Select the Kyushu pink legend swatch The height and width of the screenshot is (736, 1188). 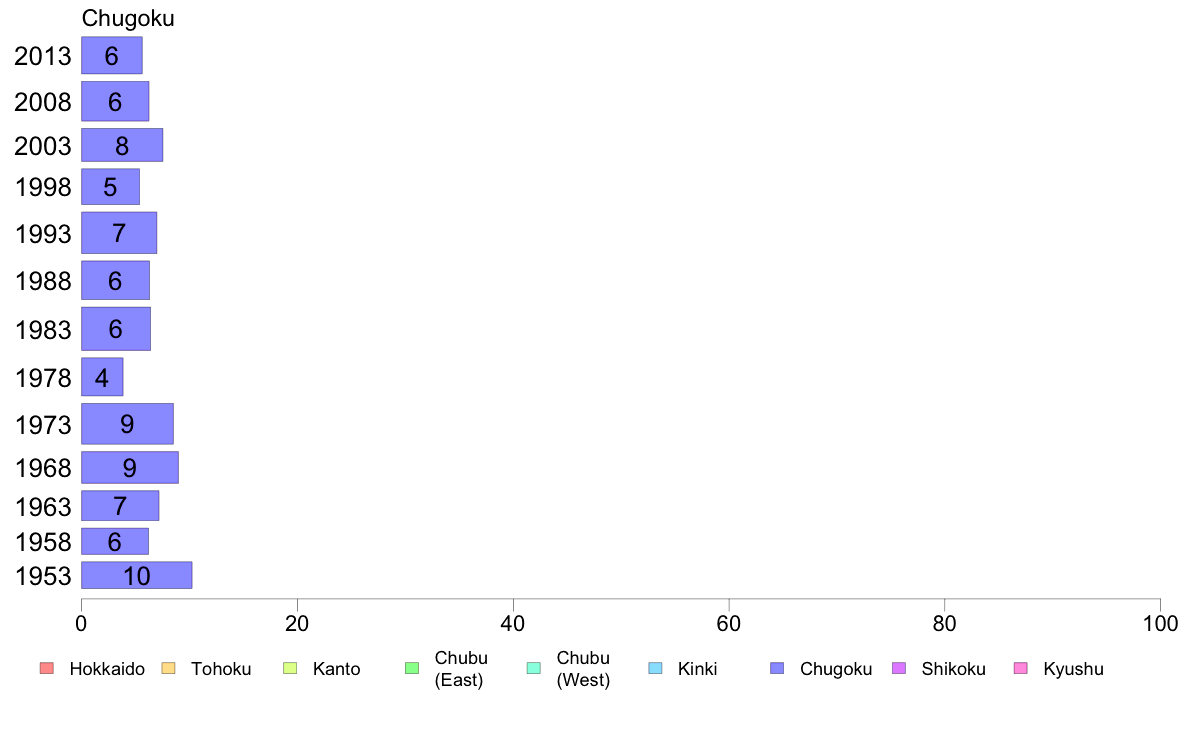(x=1021, y=668)
